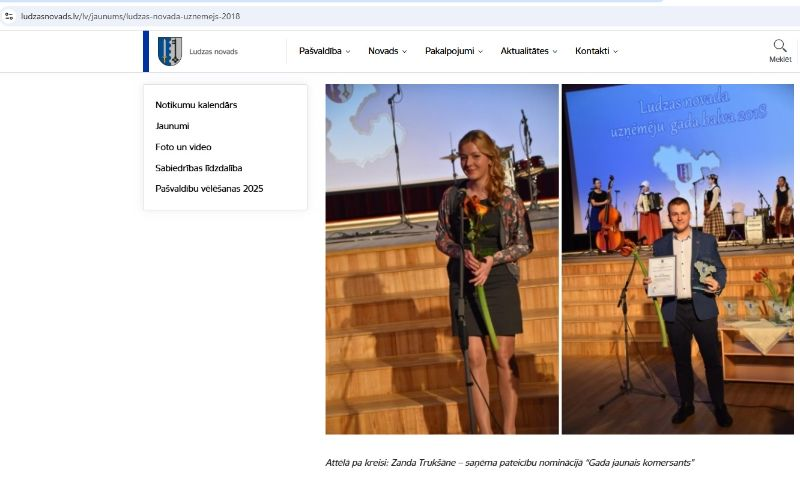The image size is (800, 485).
Task: Expand the chevron next to Pašvaldība
Action: click(x=348, y=52)
